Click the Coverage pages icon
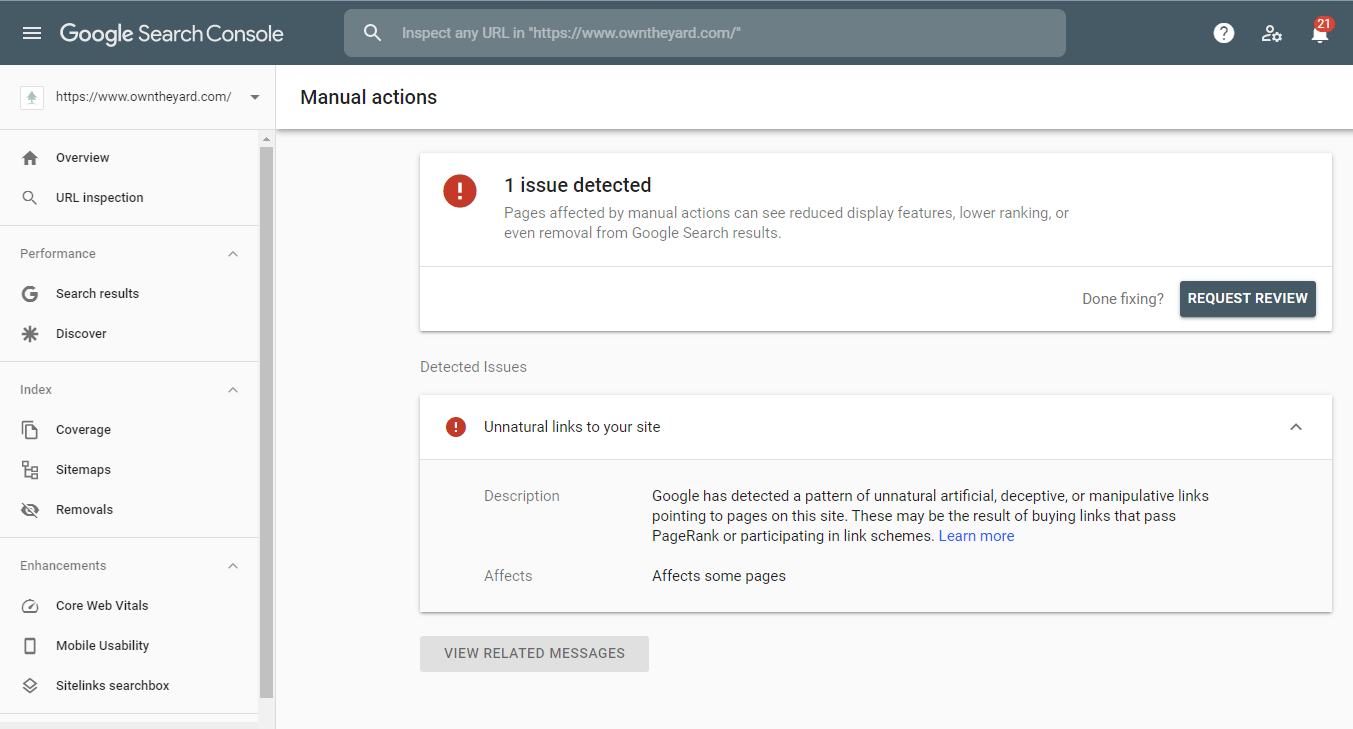 pyautogui.click(x=30, y=430)
